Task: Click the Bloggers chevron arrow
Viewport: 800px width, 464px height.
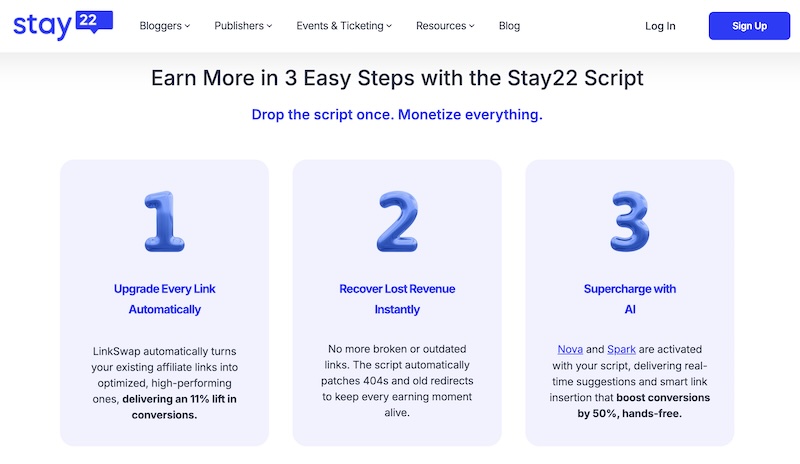Action: coord(187,26)
